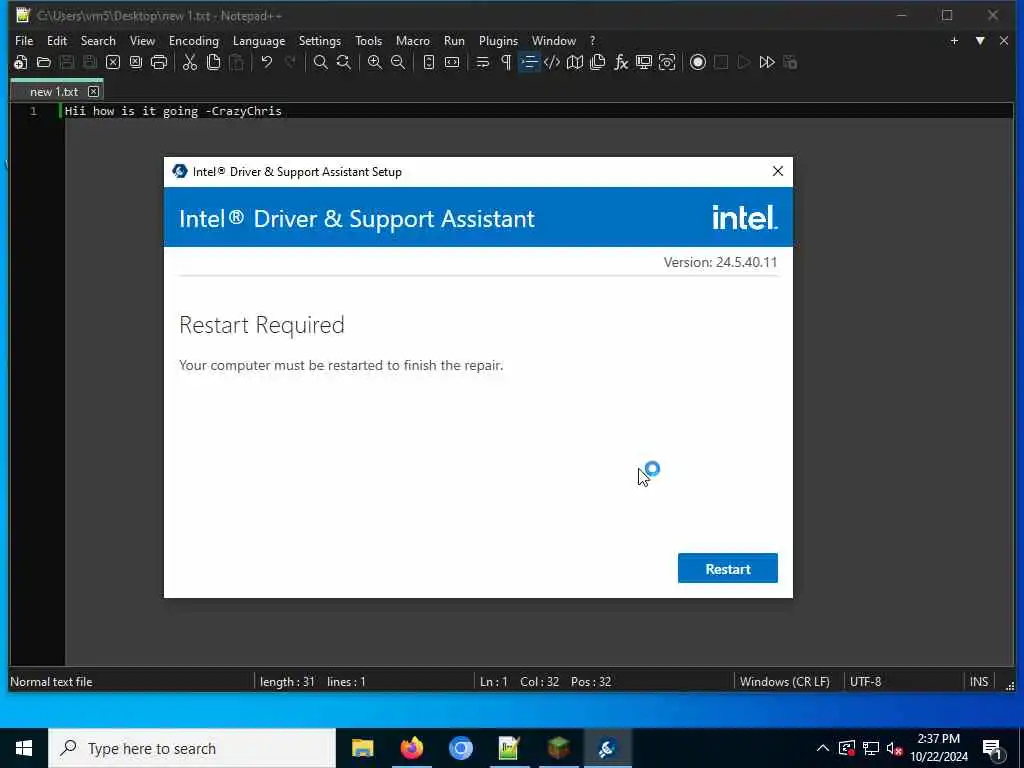The image size is (1024, 768).
Task: Open the User Defined Language icon
Action: pyautogui.click(x=552, y=63)
